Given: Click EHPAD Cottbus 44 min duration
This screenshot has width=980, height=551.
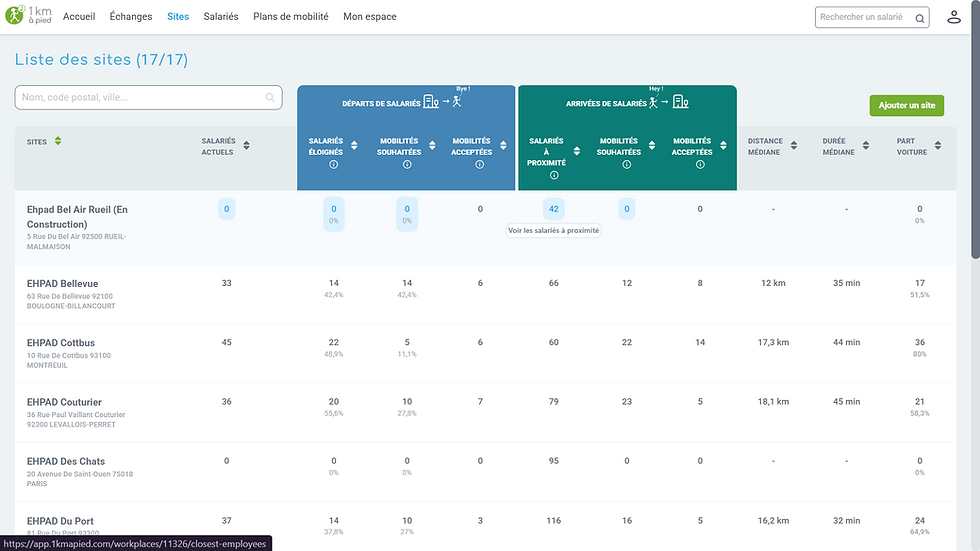Looking at the screenshot, I should (846, 342).
